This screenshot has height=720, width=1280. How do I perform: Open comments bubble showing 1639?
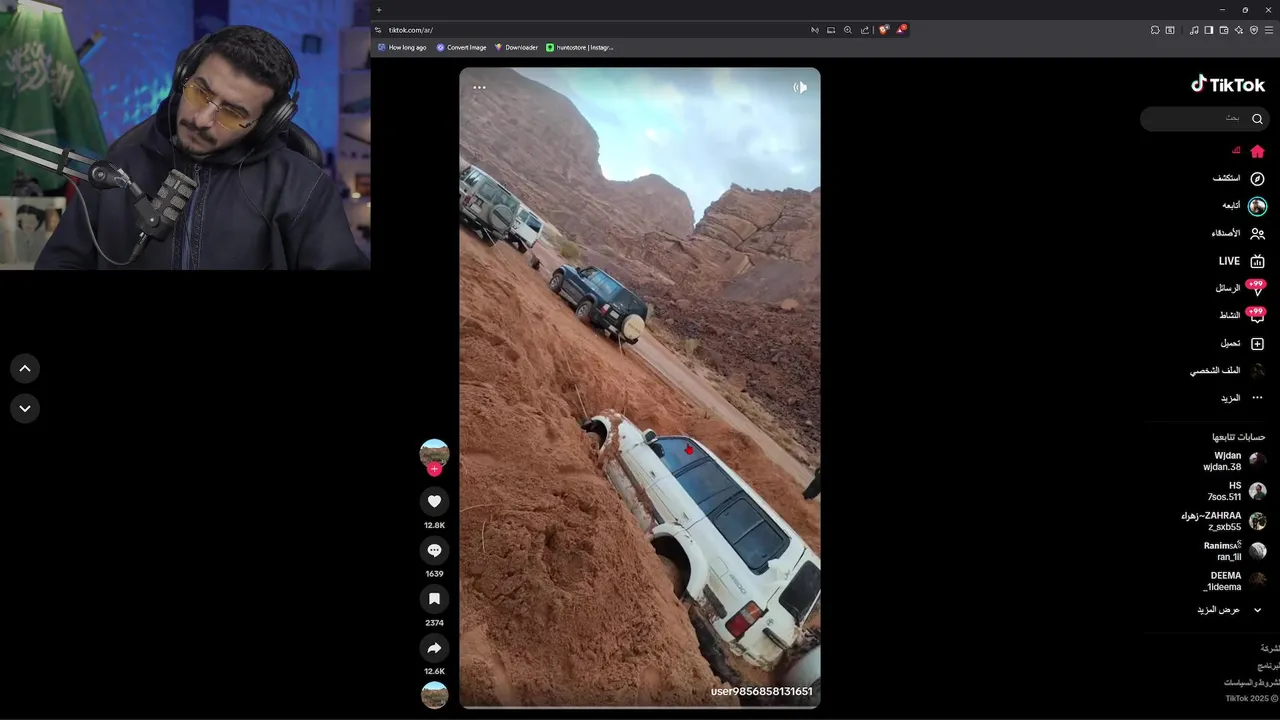pos(434,550)
